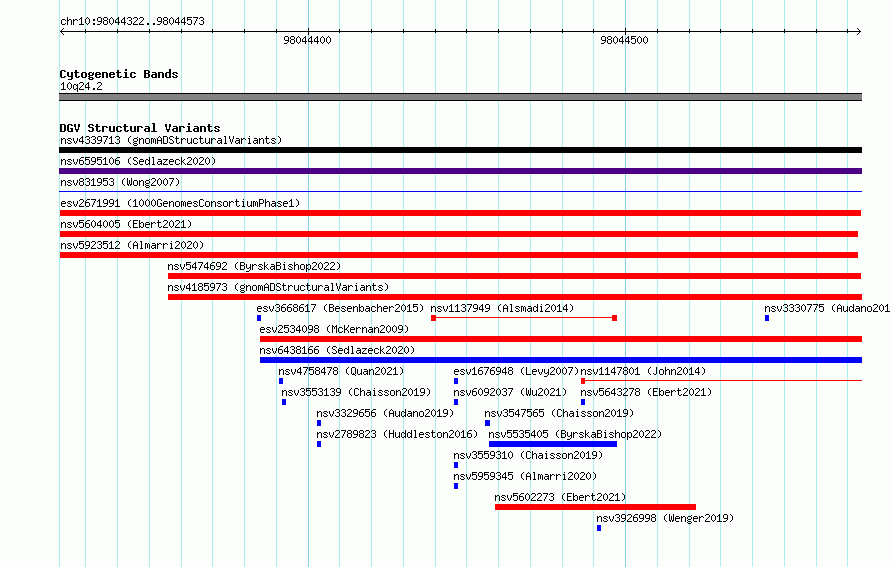This screenshot has width=890, height=567.
Task: Open nsv1137949 (Alsmadi2014) label
Action: coord(502,308)
